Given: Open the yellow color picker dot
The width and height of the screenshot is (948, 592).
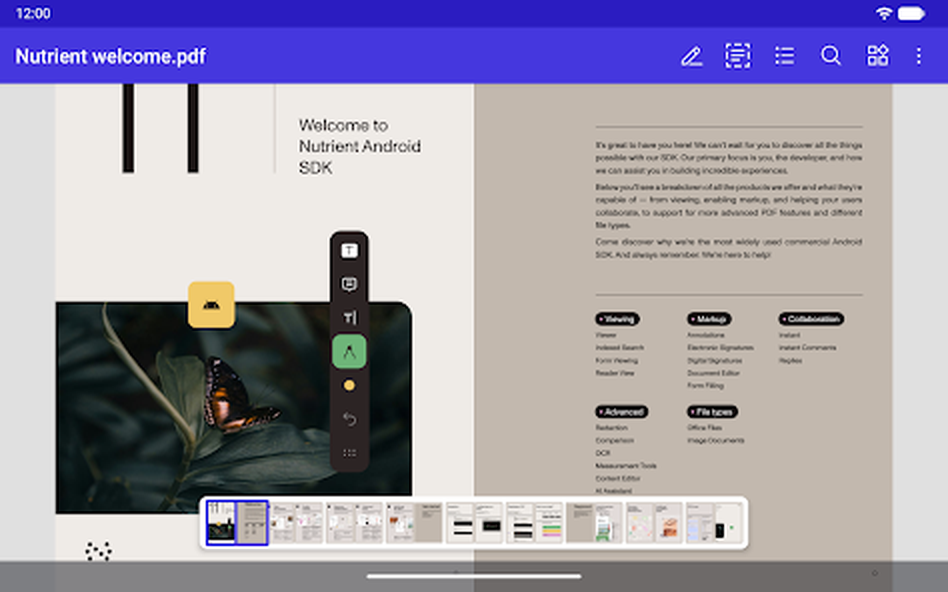Looking at the screenshot, I should (x=349, y=385).
